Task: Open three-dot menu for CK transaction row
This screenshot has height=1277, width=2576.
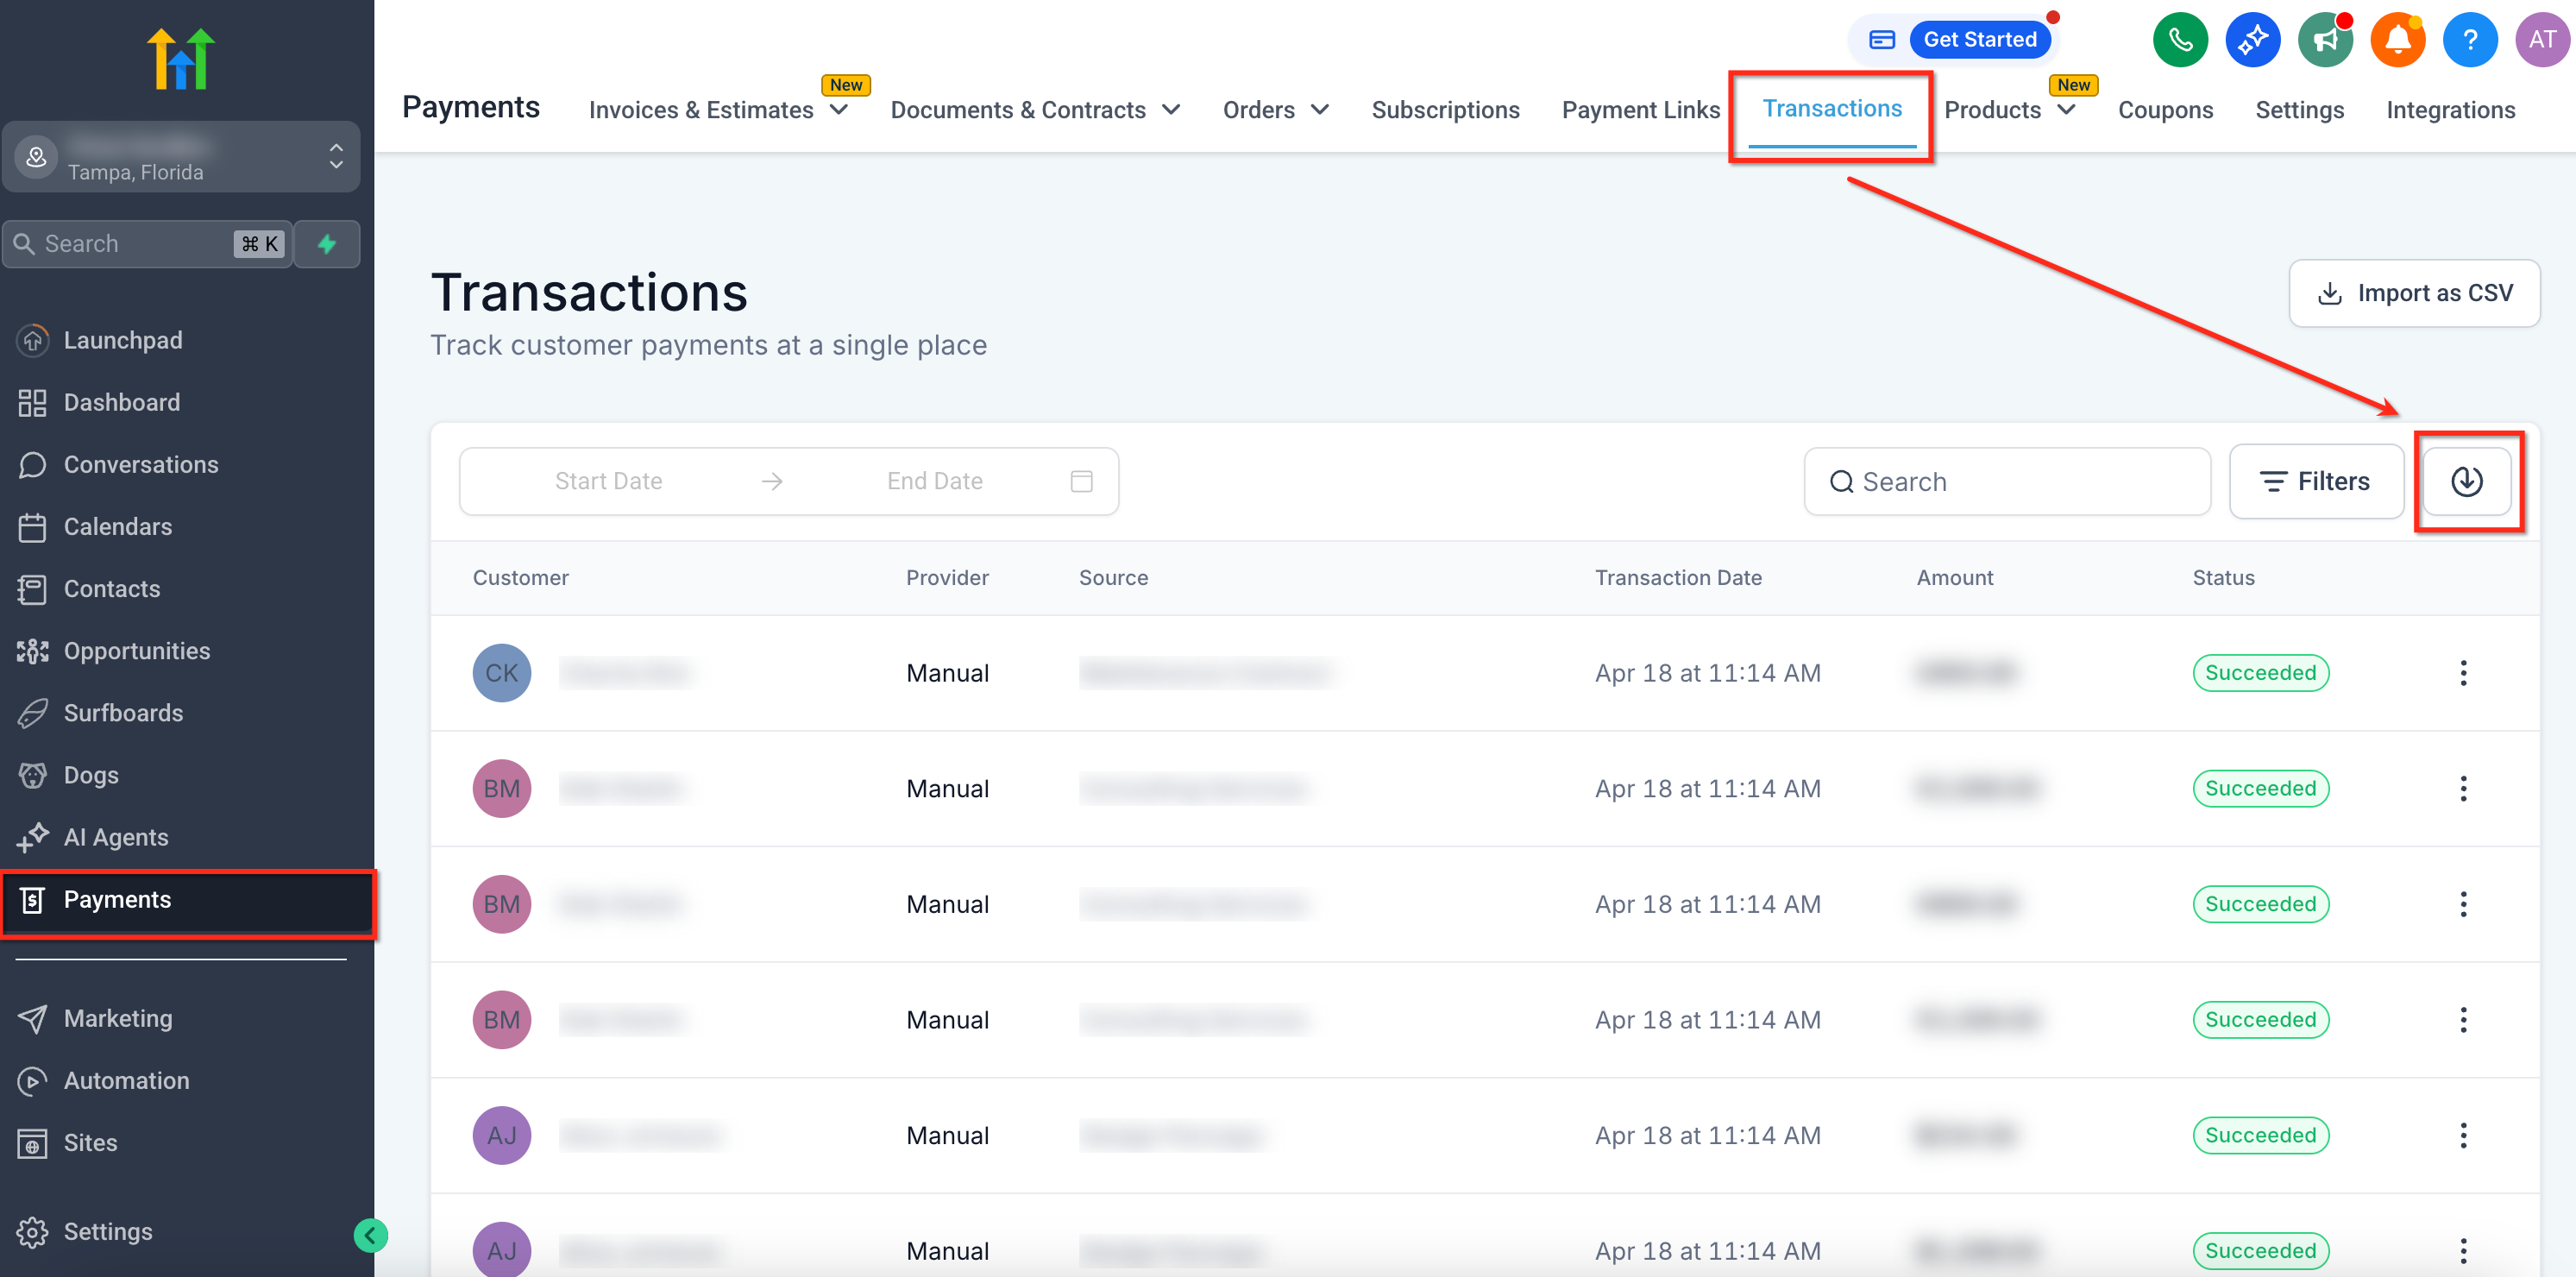Action: [2463, 673]
